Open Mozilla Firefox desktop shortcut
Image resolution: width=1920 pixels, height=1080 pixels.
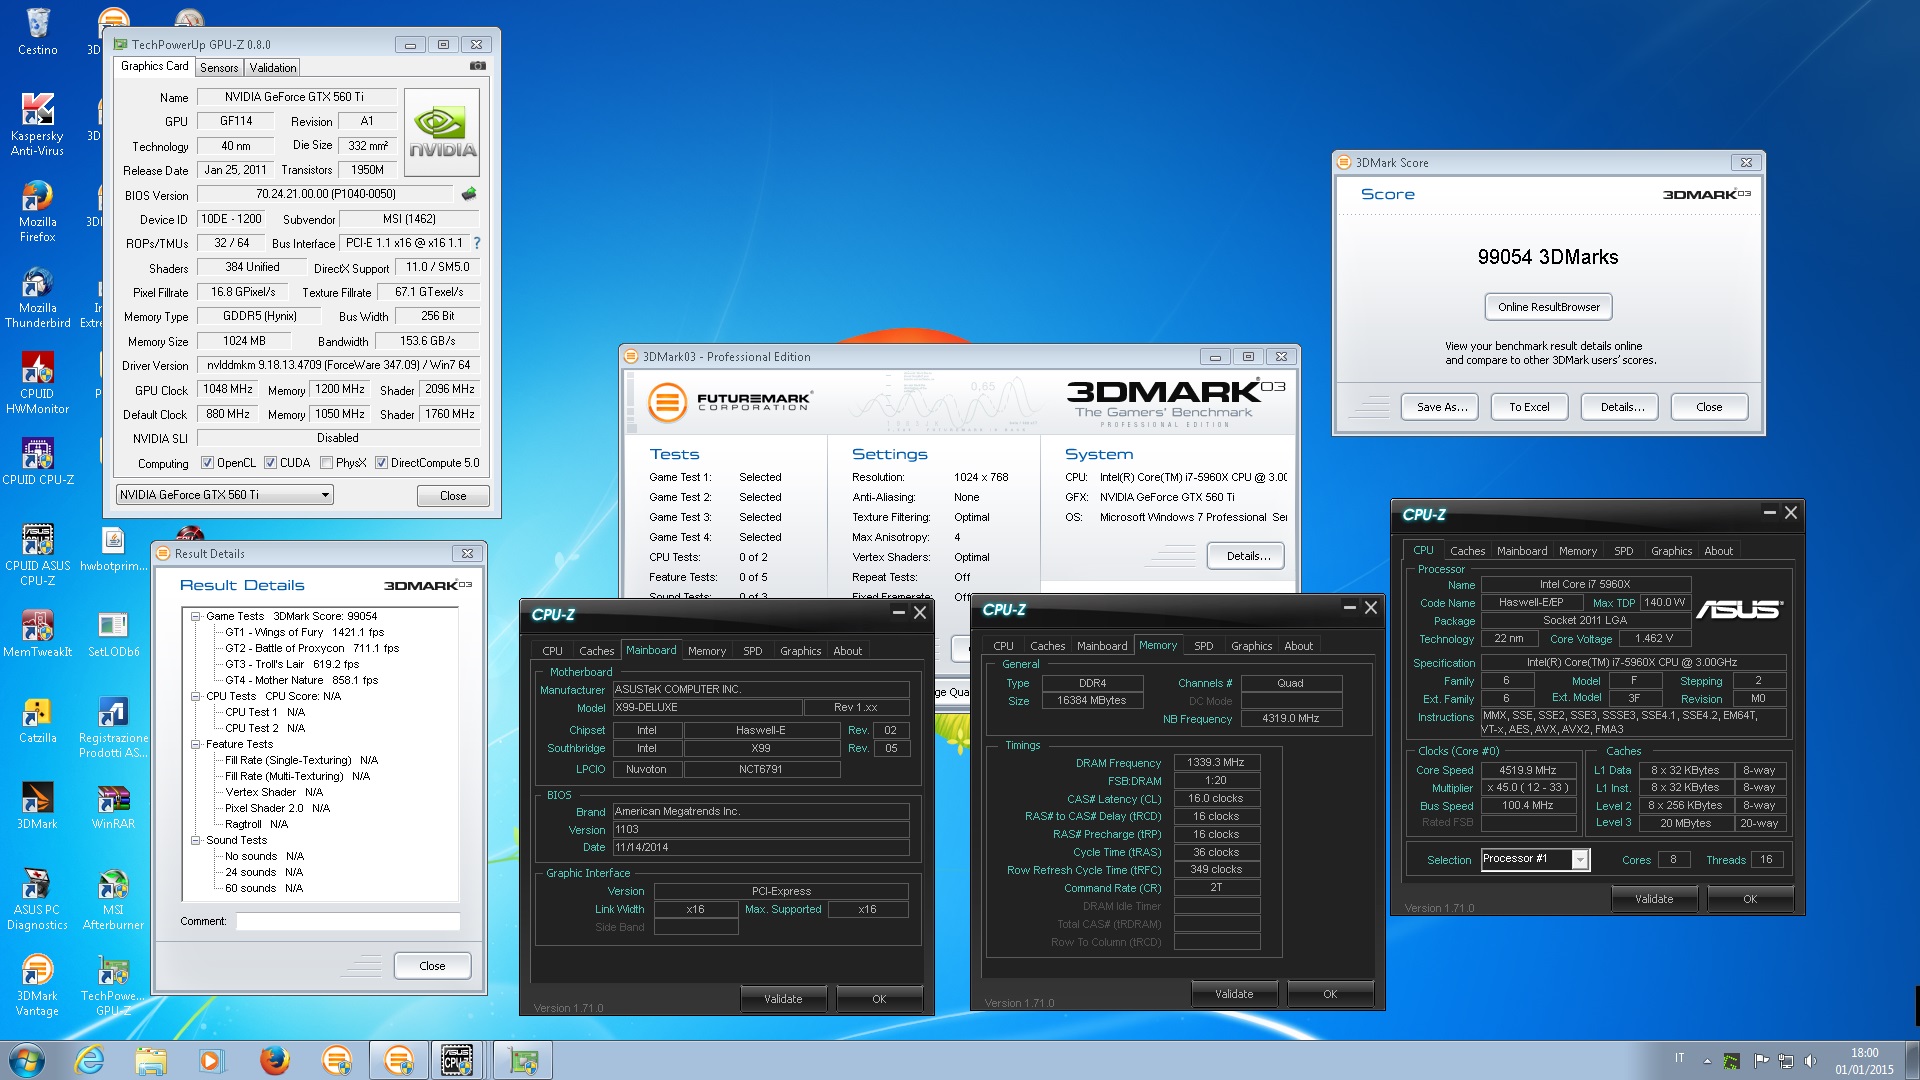tap(38, 211)
